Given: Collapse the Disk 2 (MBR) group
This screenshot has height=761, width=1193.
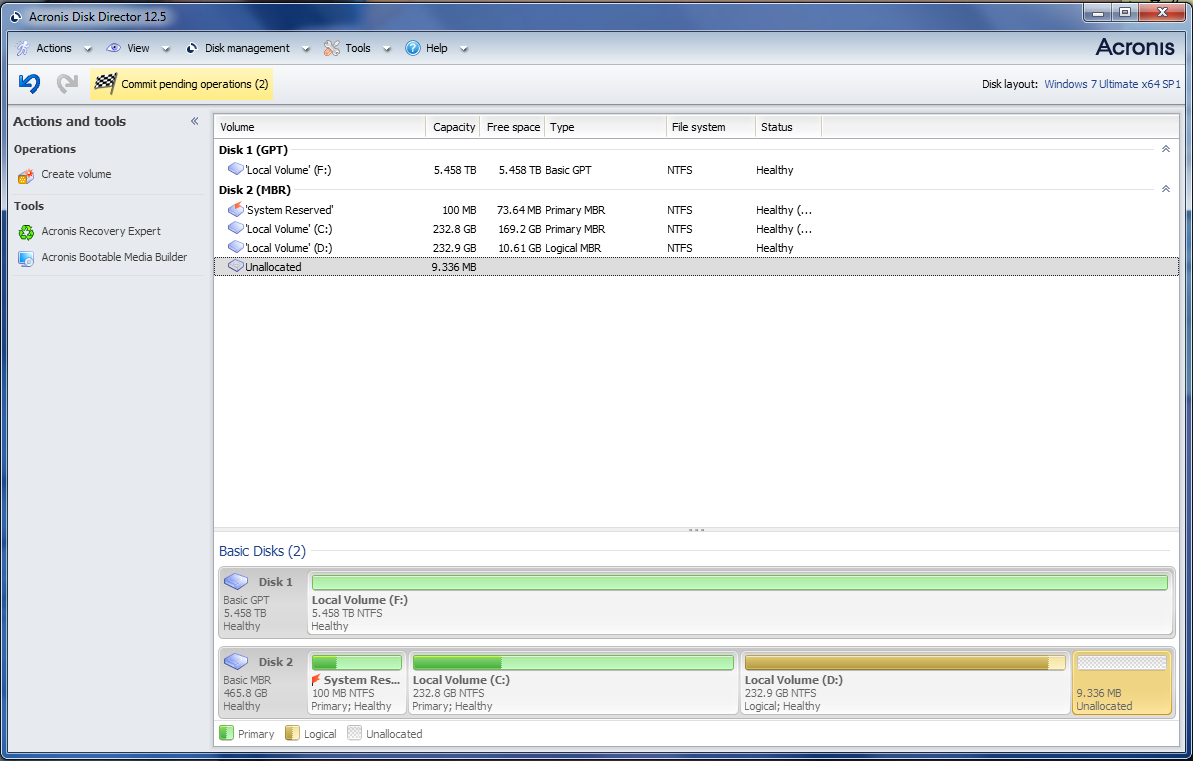Looking at the screenshot, I should click(x=1165, y=189).
